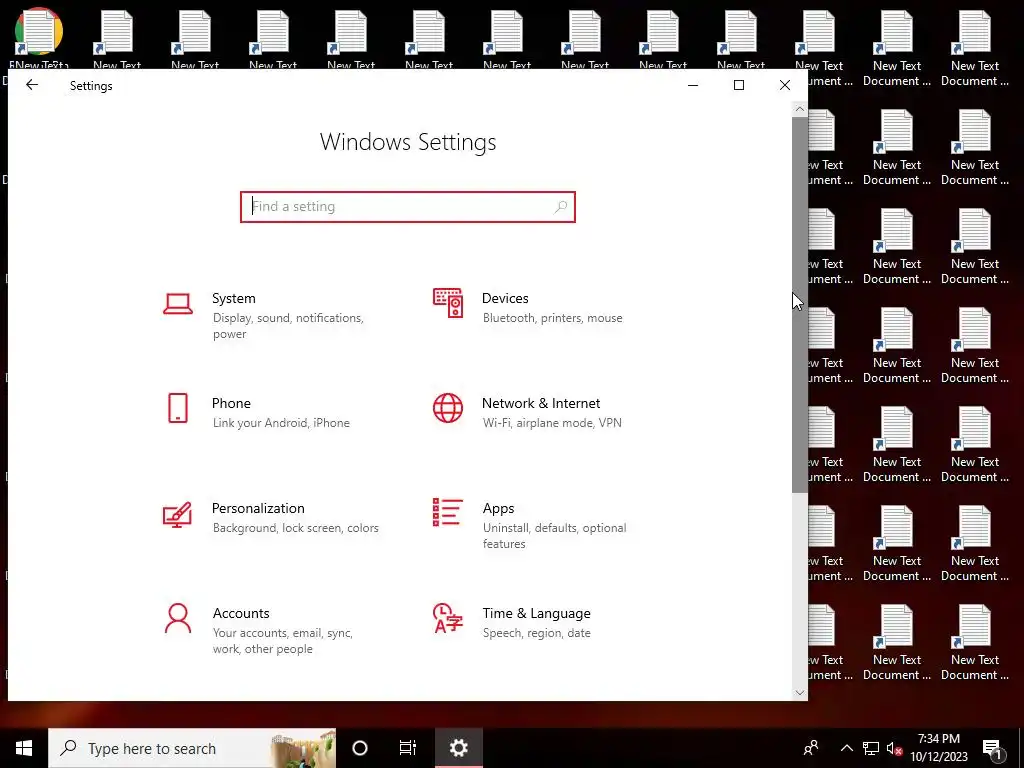The image size is (1024, 768).
Task: Show hidden tray icons chevron
Action: tap(846, 748)
